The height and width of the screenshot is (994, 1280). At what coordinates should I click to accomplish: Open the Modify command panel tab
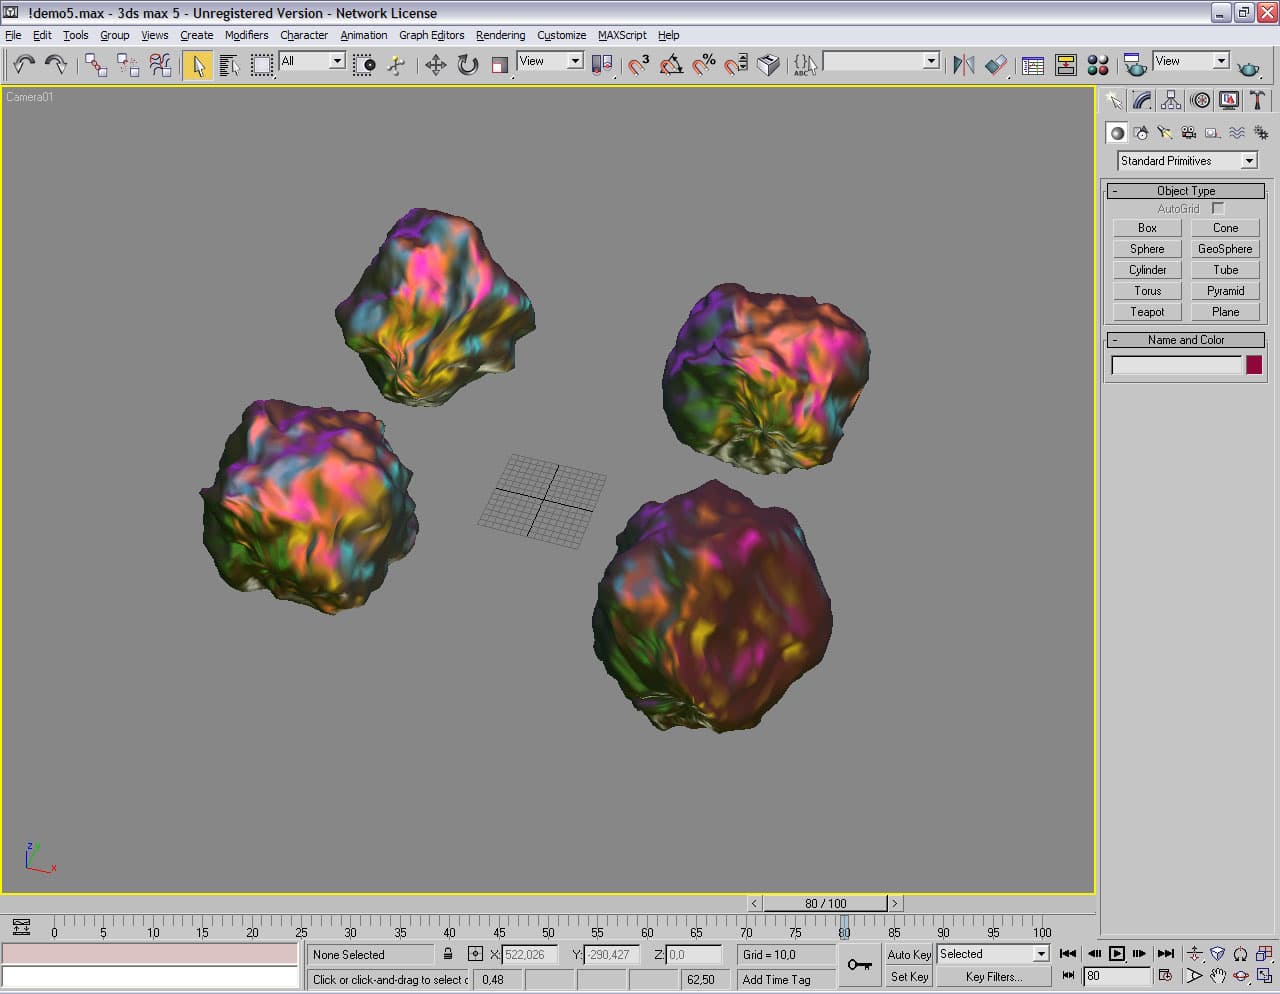(1142, 100)
